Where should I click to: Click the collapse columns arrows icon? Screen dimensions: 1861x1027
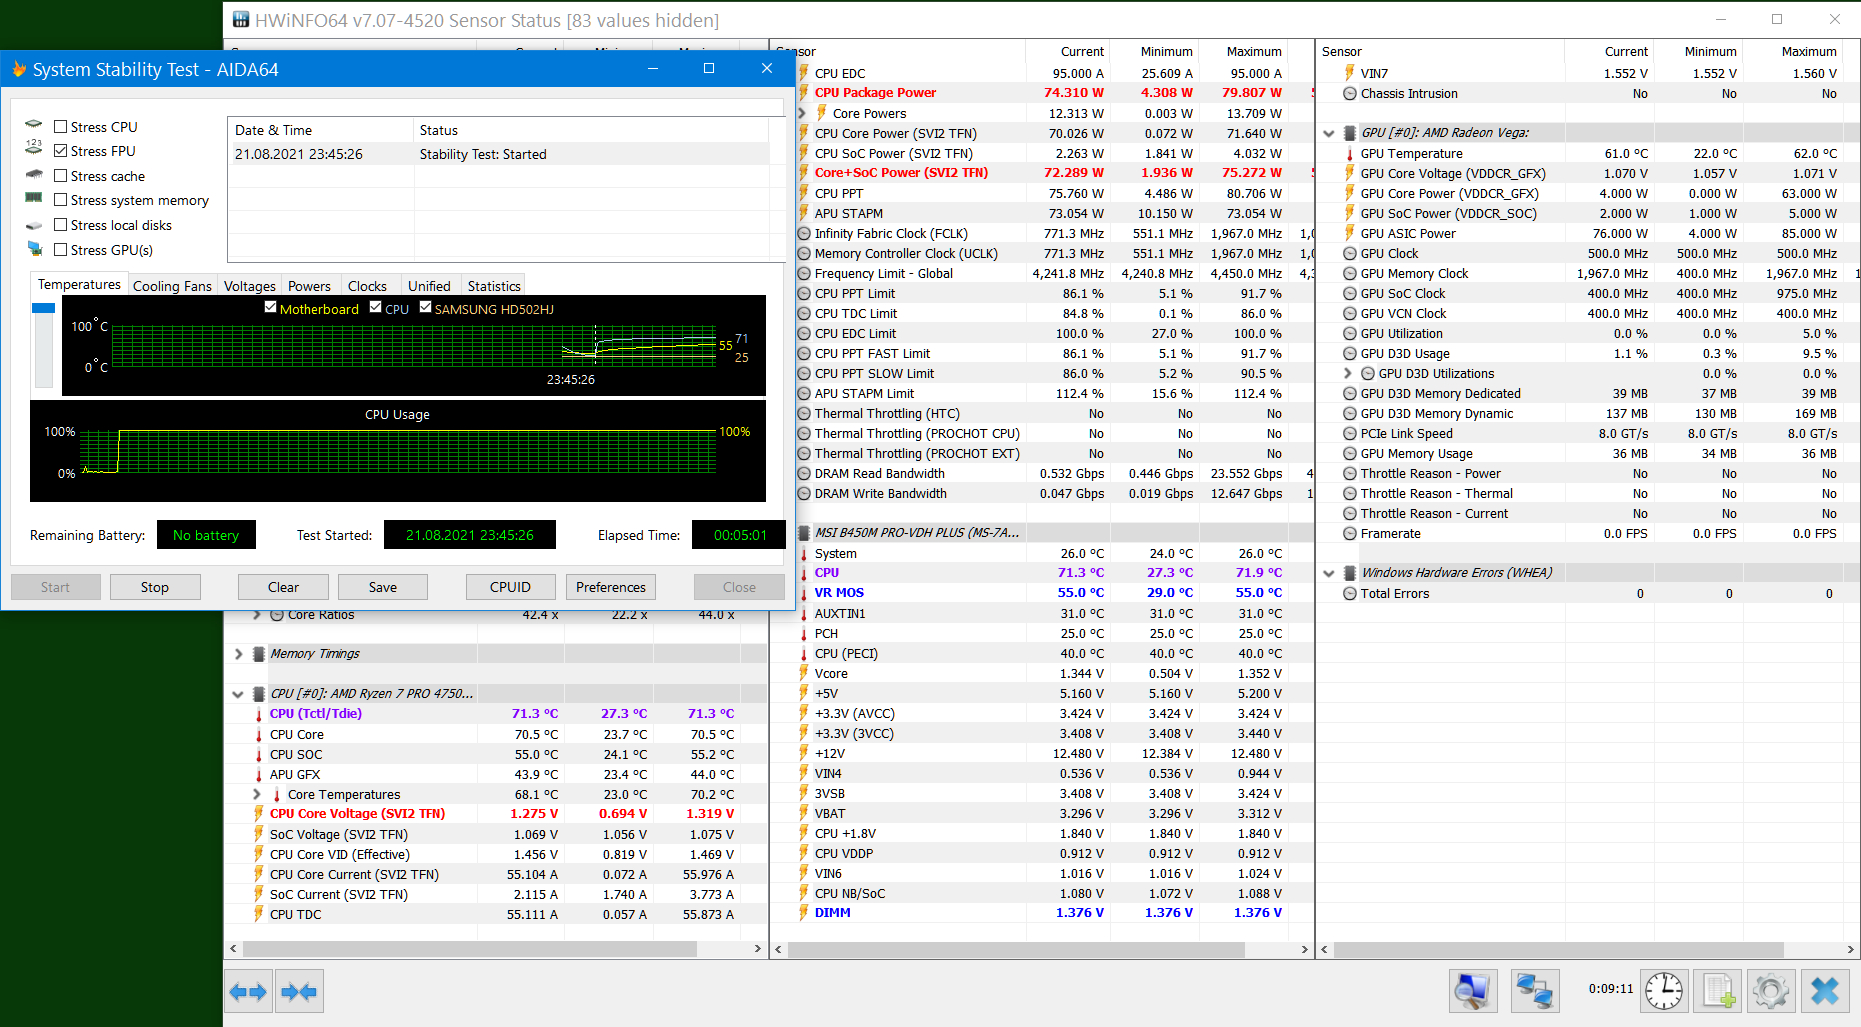[299, 991]
